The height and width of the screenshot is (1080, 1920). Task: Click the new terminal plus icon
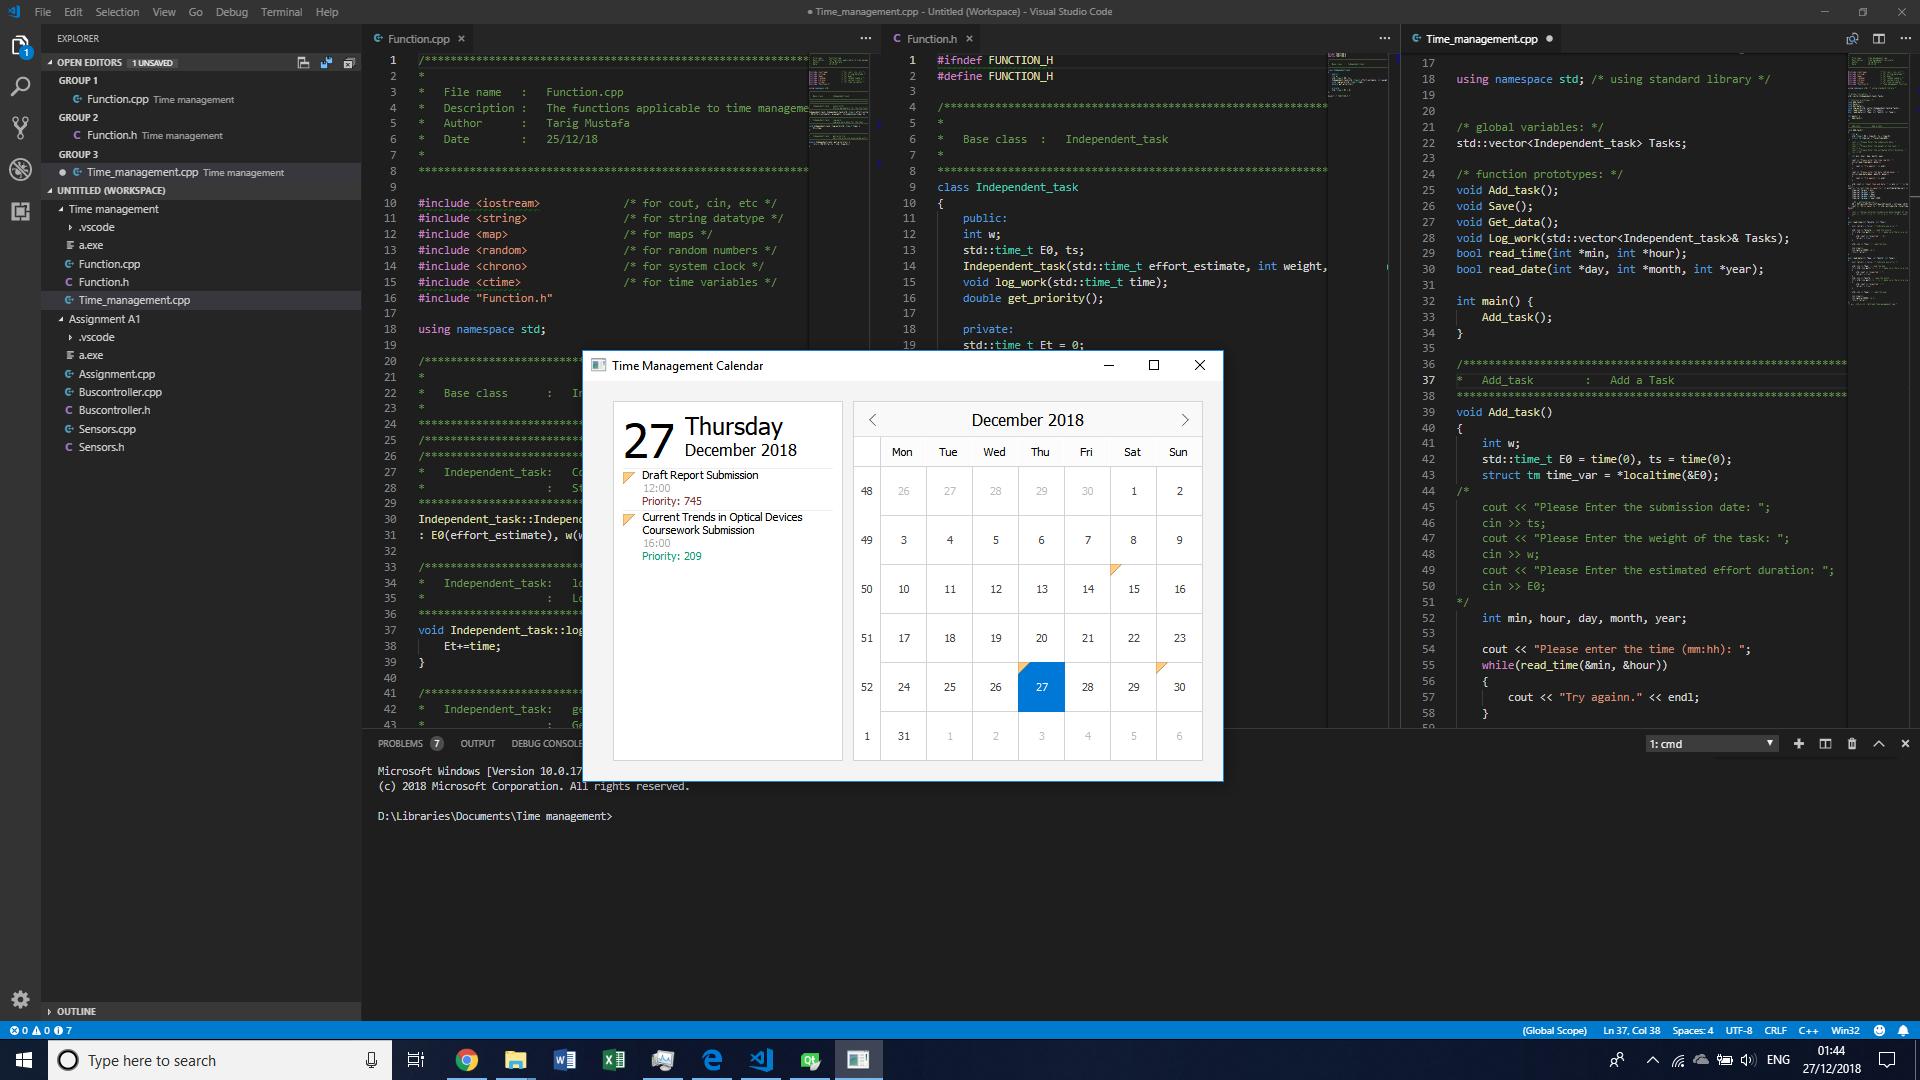1799,744
